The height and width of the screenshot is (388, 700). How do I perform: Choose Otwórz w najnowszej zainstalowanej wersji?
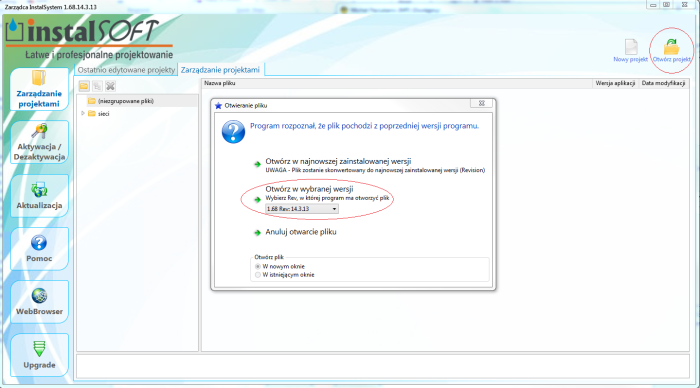point(338,162)
